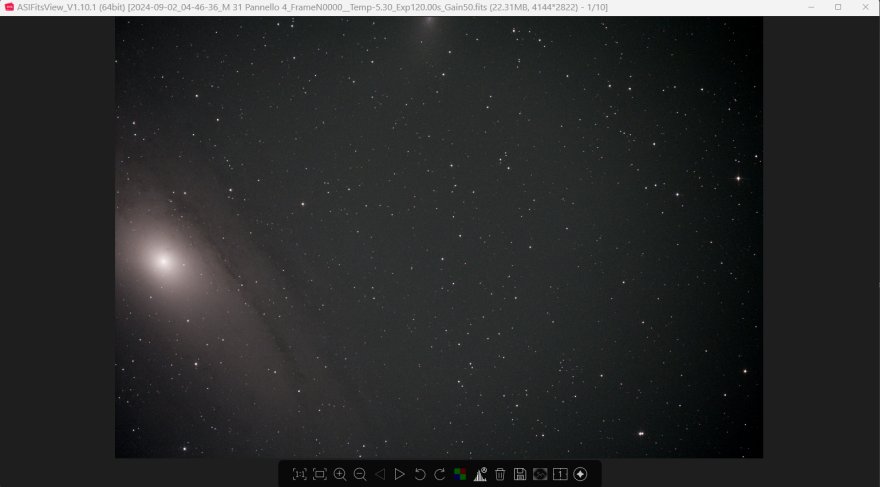This screenshot has height=487, width=880.
Task: Click the bright Andromeda galaxy core
Action: click(161, 261)
